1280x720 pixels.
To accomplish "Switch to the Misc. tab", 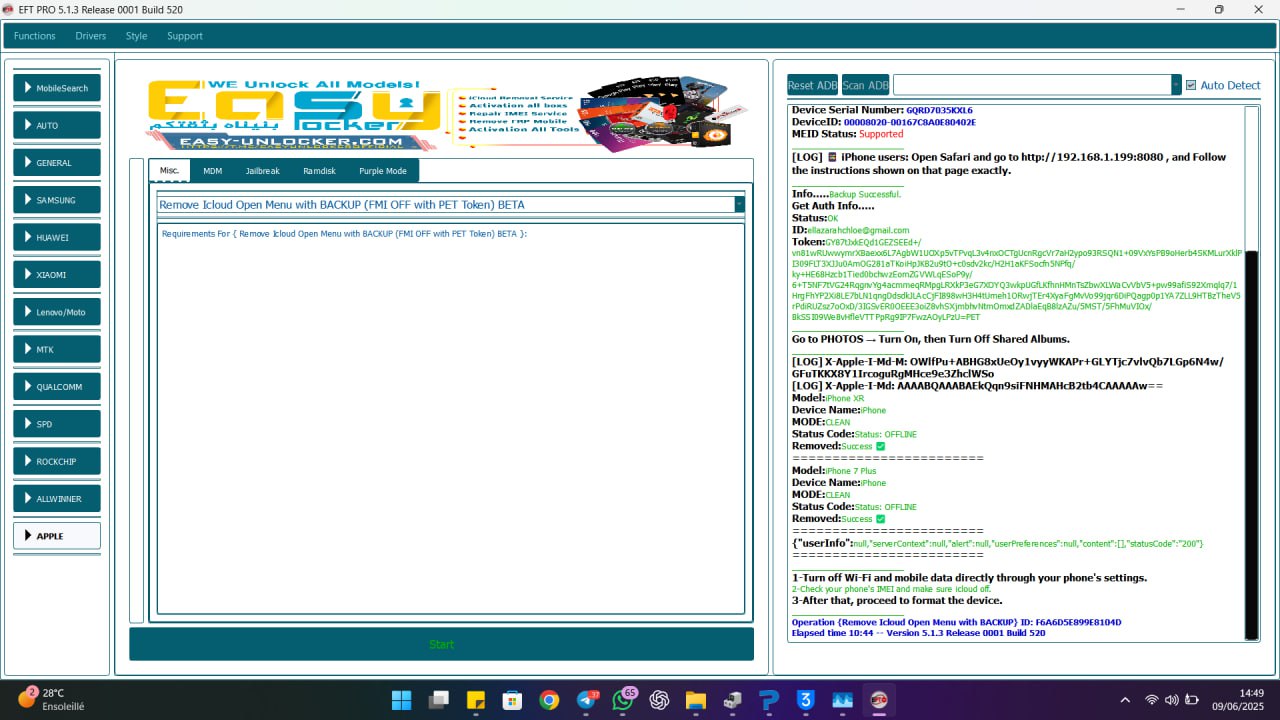I will point(169,170).
